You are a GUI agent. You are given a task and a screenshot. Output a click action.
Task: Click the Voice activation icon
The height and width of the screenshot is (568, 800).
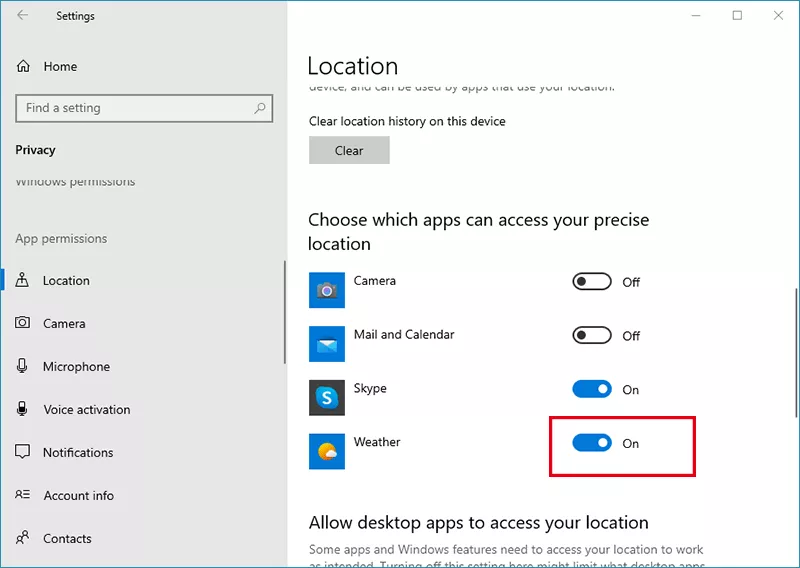pyautogui.click(x=22, y=408)
